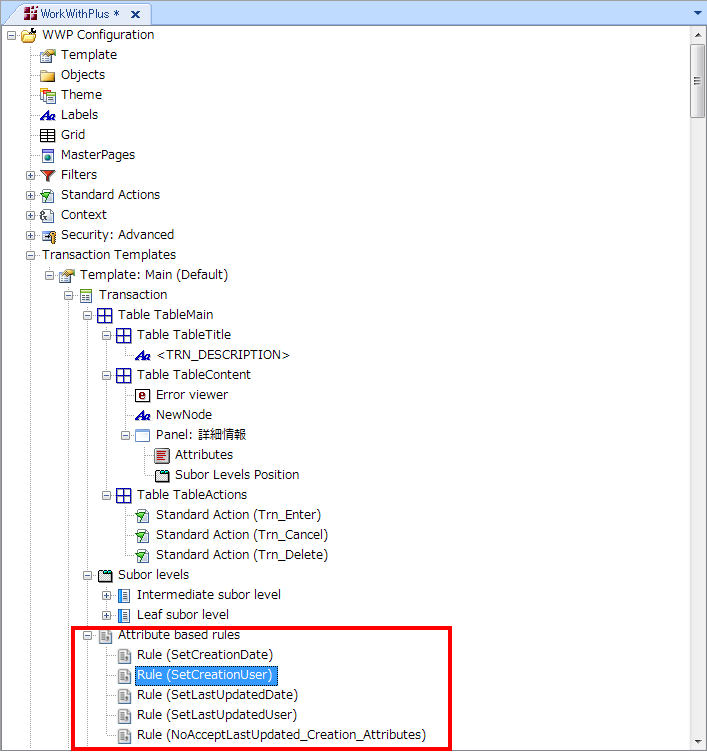
Task: Click the Attribute based rules icon
Action: [105, 636]
